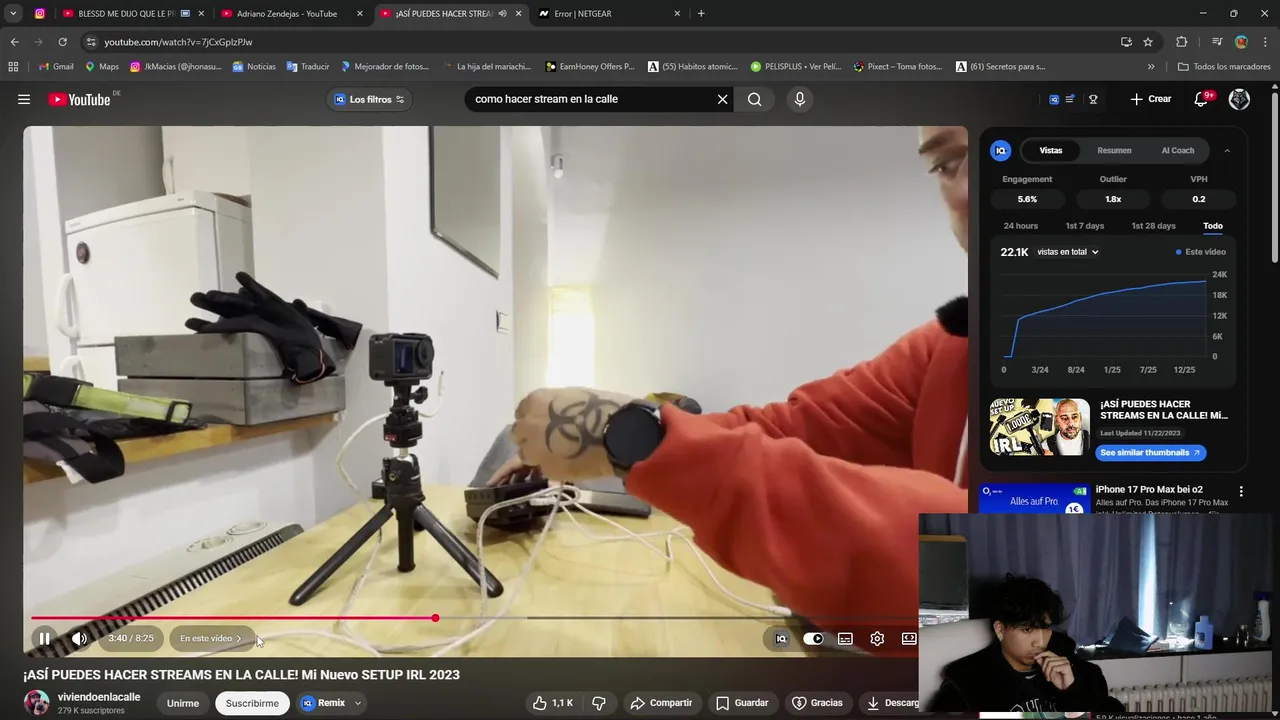Open 'vistas en total' dropdown
This screenshot has height=720, width=1280.
click(1068, 252)
